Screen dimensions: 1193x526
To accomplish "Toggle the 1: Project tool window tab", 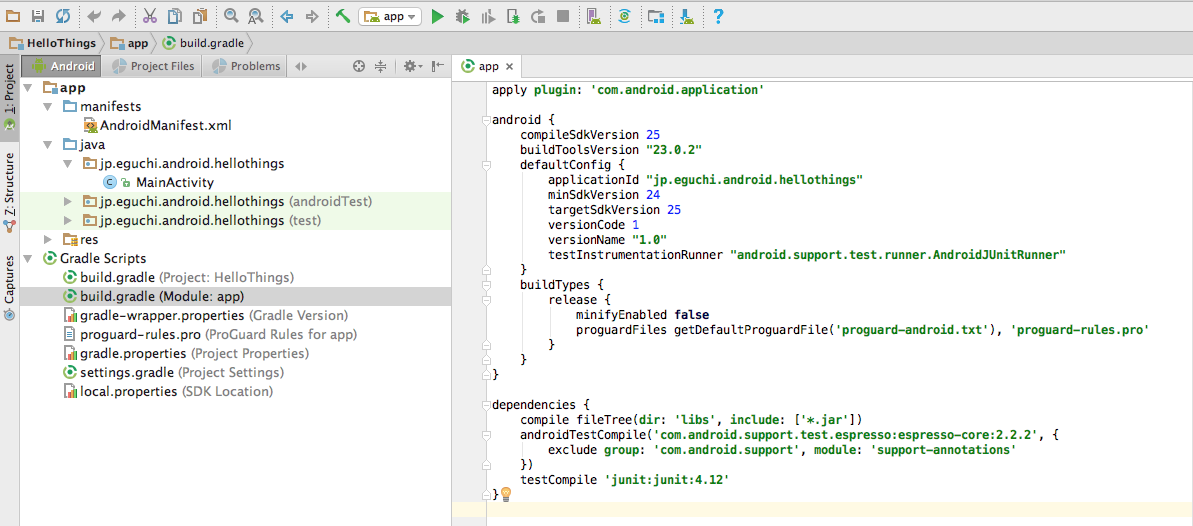I will (10, 97).
